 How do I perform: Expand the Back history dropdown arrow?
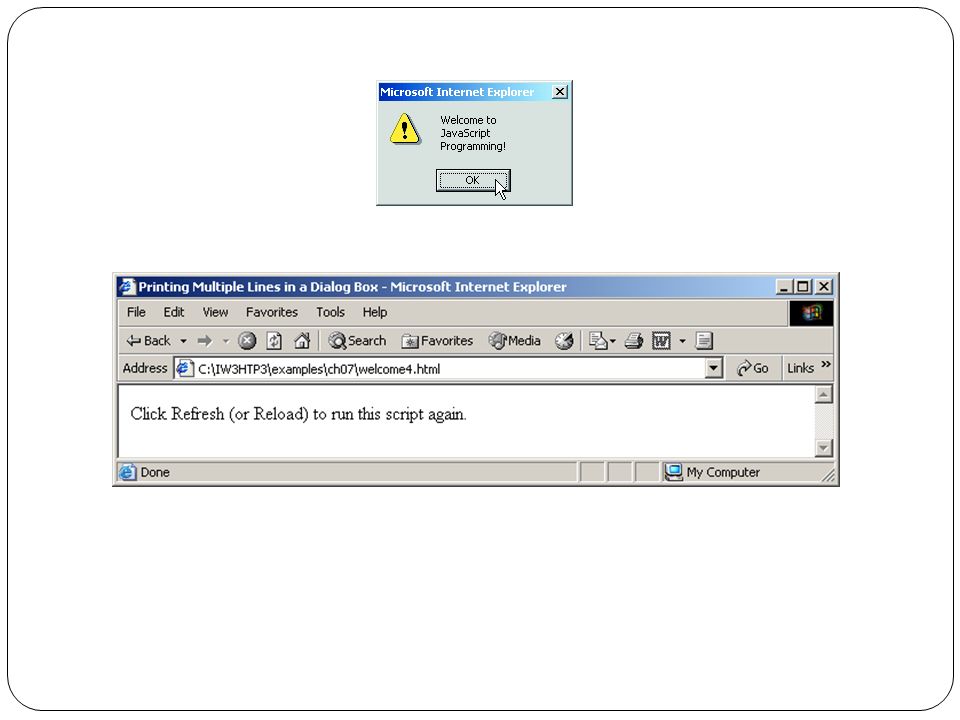pyautogui.click(x=183, y=341)
